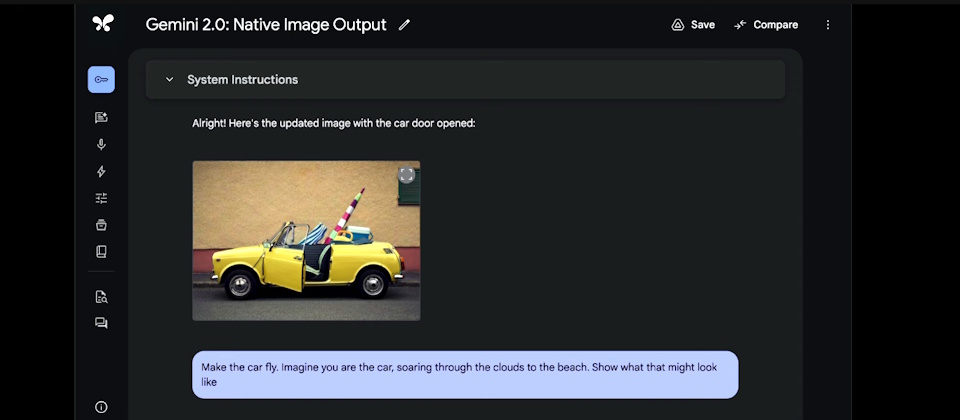Click the 'Alright! Here's the updated image' response text
The height and width of the screenshot is (420, 960).
pyautogui.click(x=334, y=123)
